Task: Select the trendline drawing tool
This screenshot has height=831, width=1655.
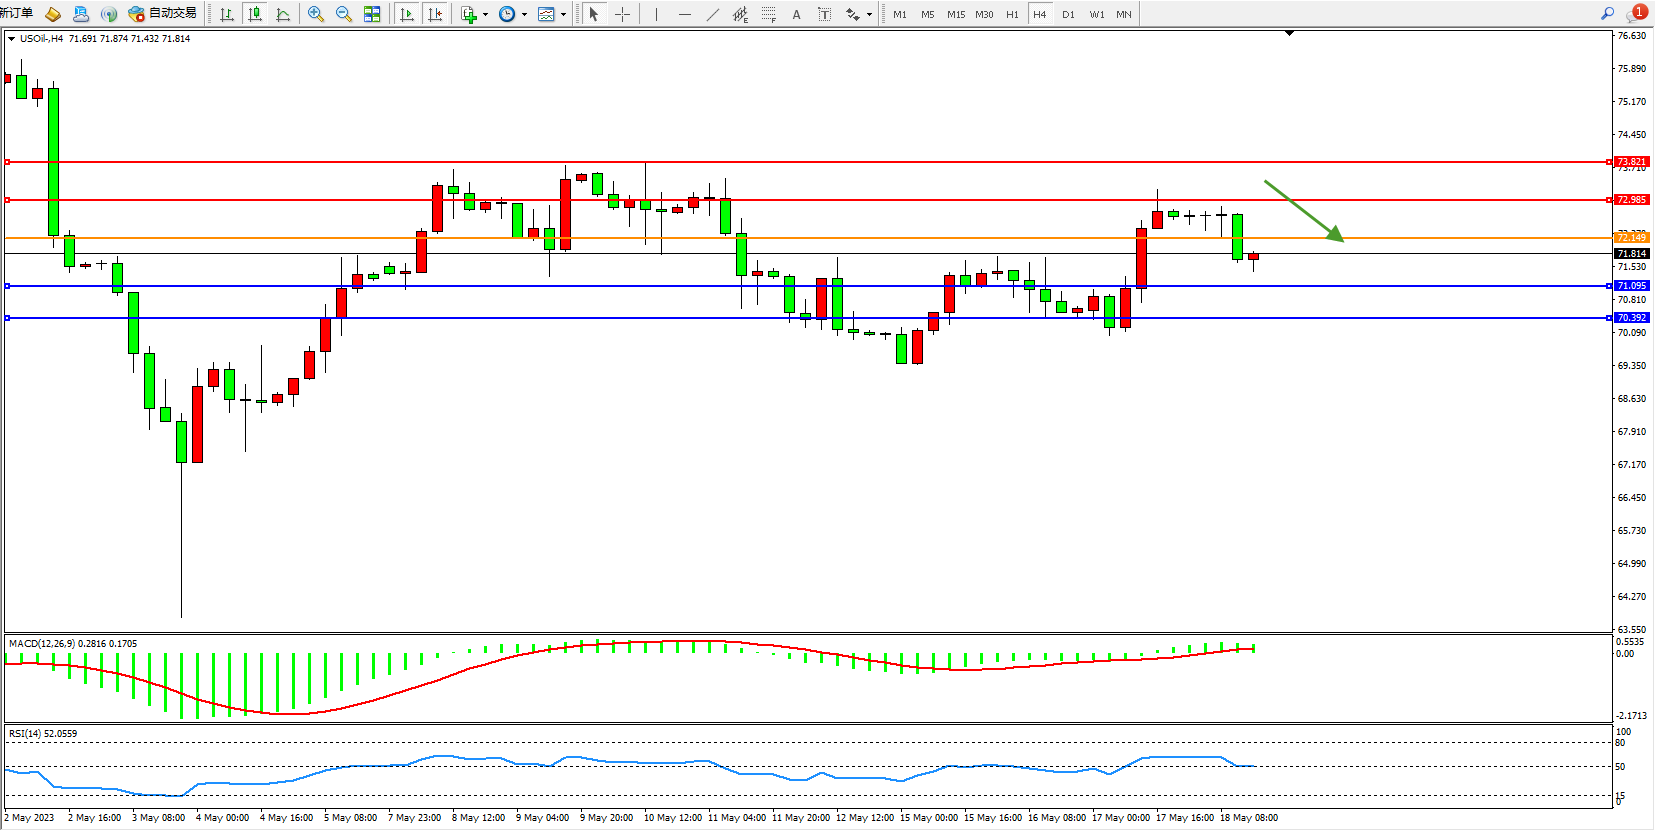Action: 712,14
